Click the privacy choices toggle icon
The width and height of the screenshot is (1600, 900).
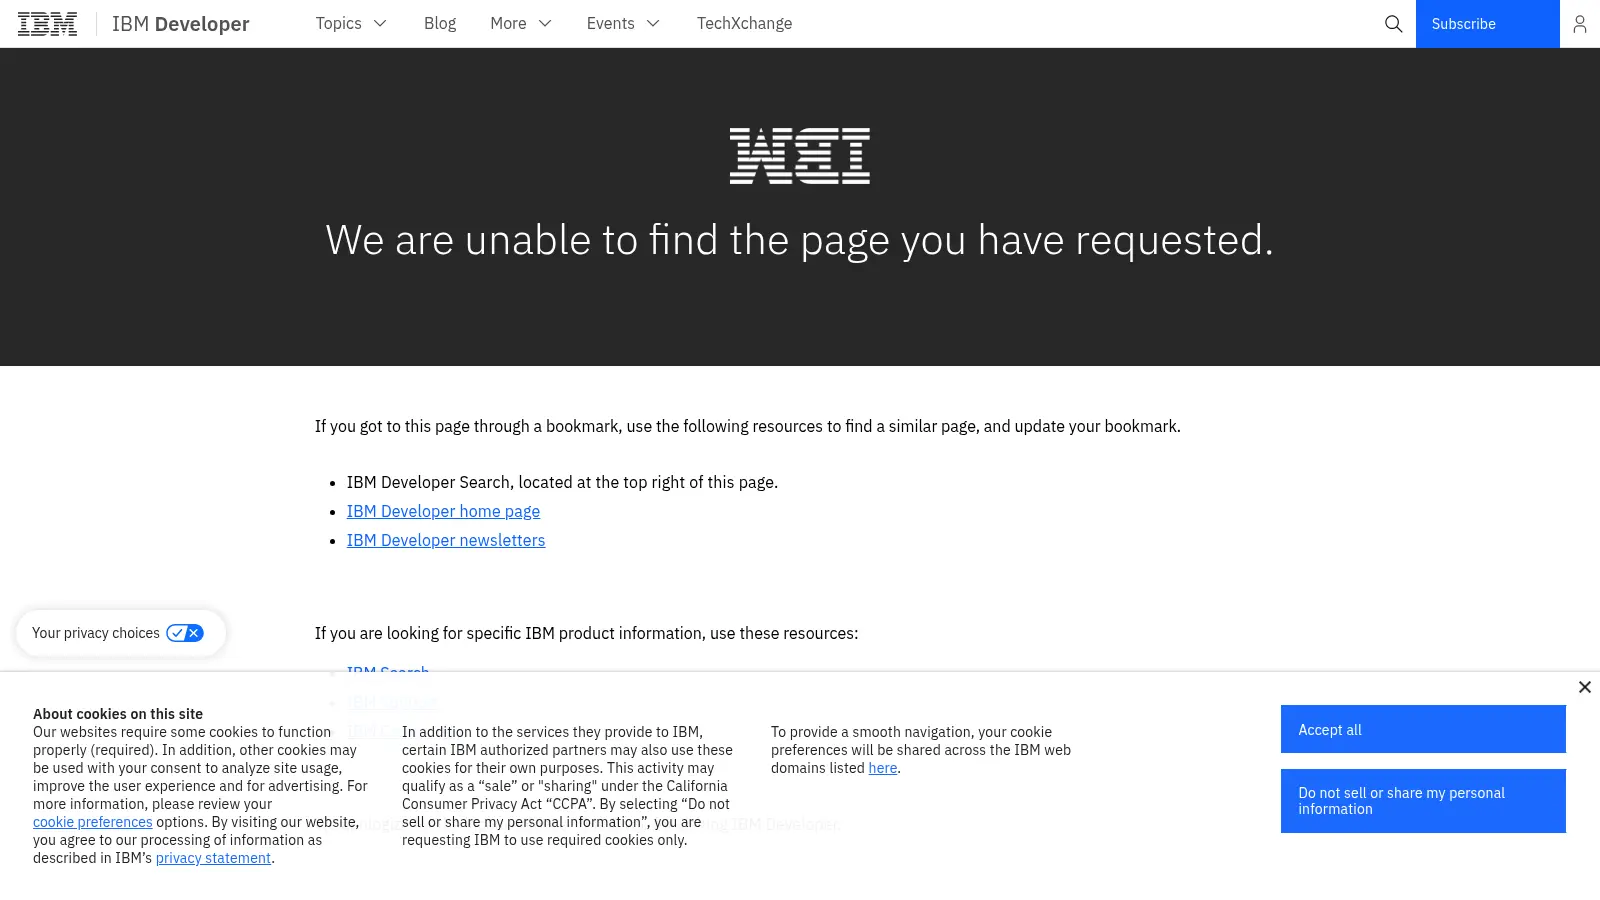coord(185,633)
